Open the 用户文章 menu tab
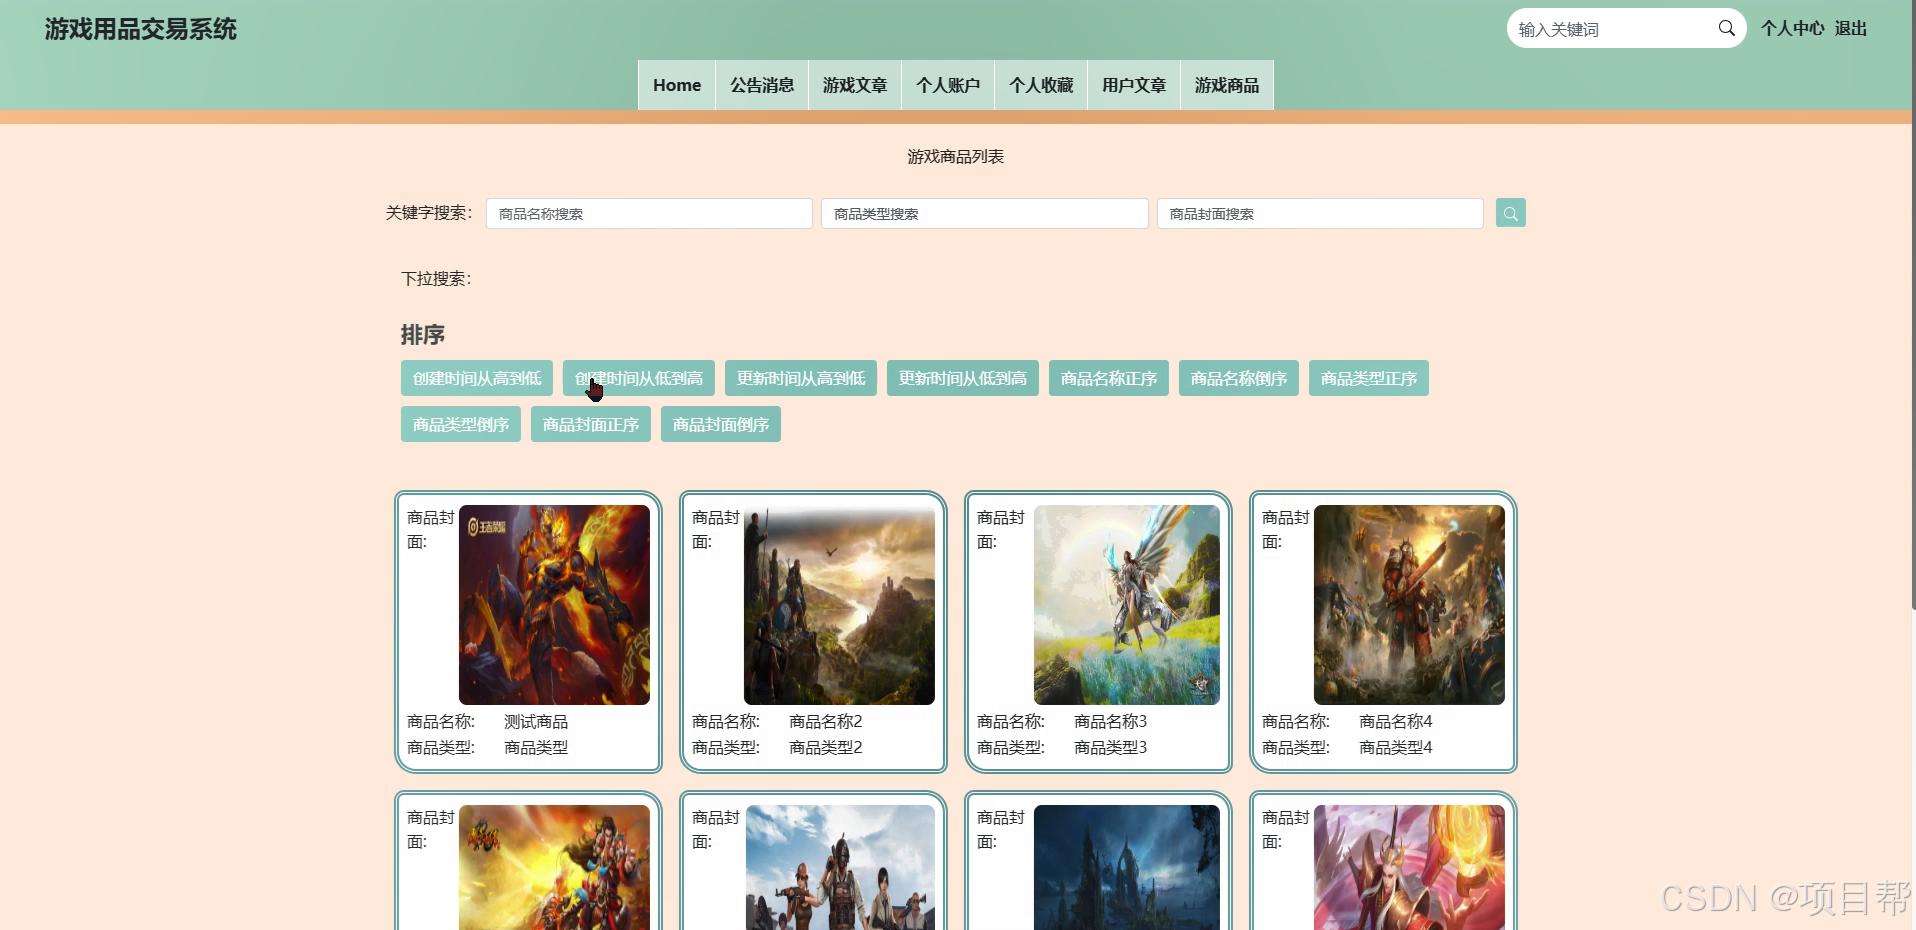 [1134, 85]
